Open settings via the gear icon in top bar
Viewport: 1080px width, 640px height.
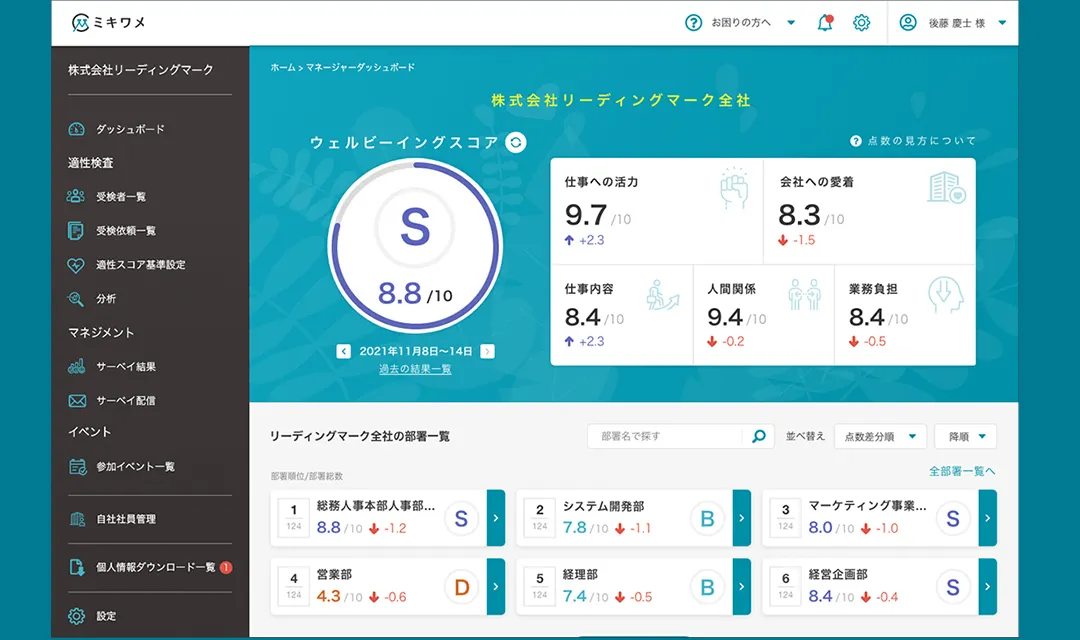click(x=861, y=22)
